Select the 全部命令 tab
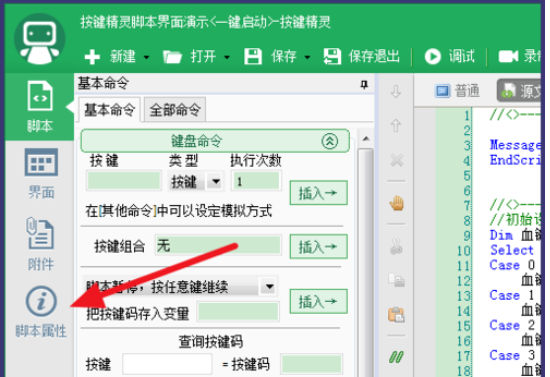550x377 pixels. tap(175, 110)
